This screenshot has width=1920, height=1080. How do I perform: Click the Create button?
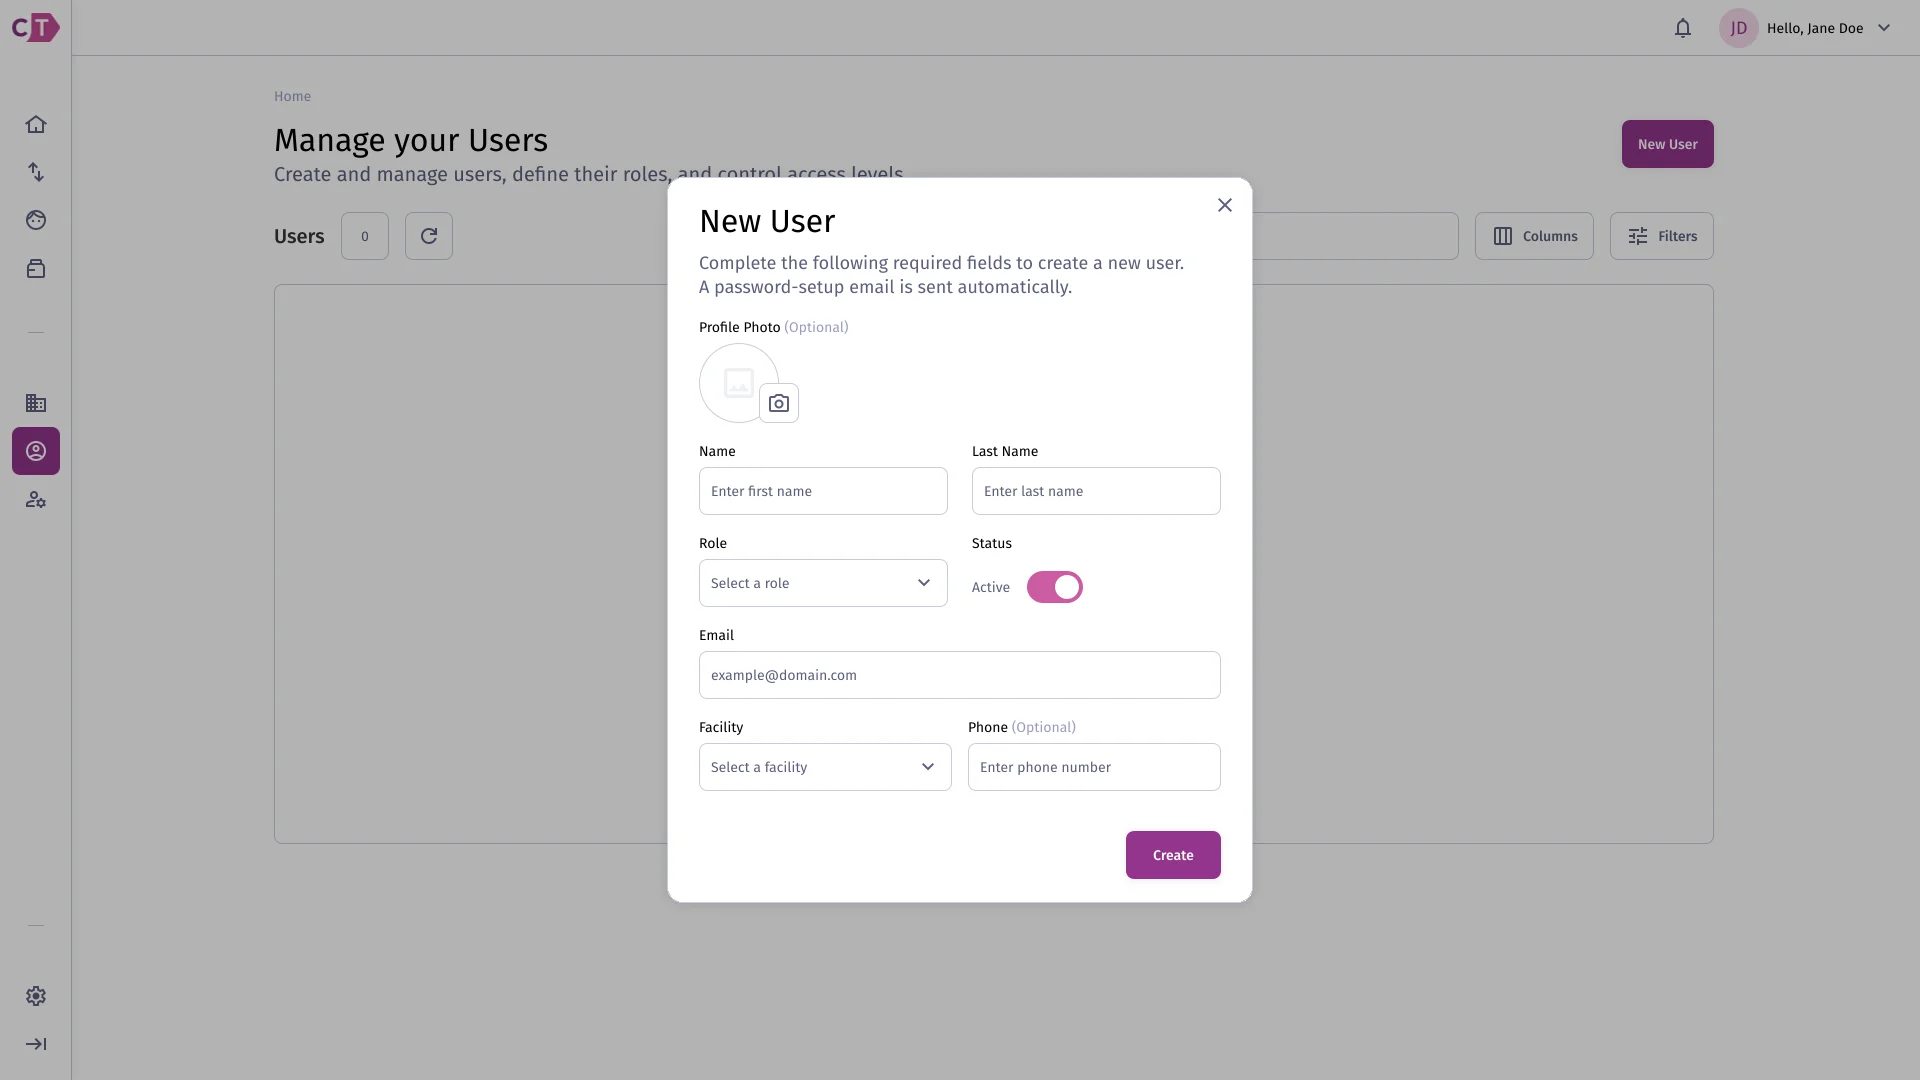tap(1173, 855)
